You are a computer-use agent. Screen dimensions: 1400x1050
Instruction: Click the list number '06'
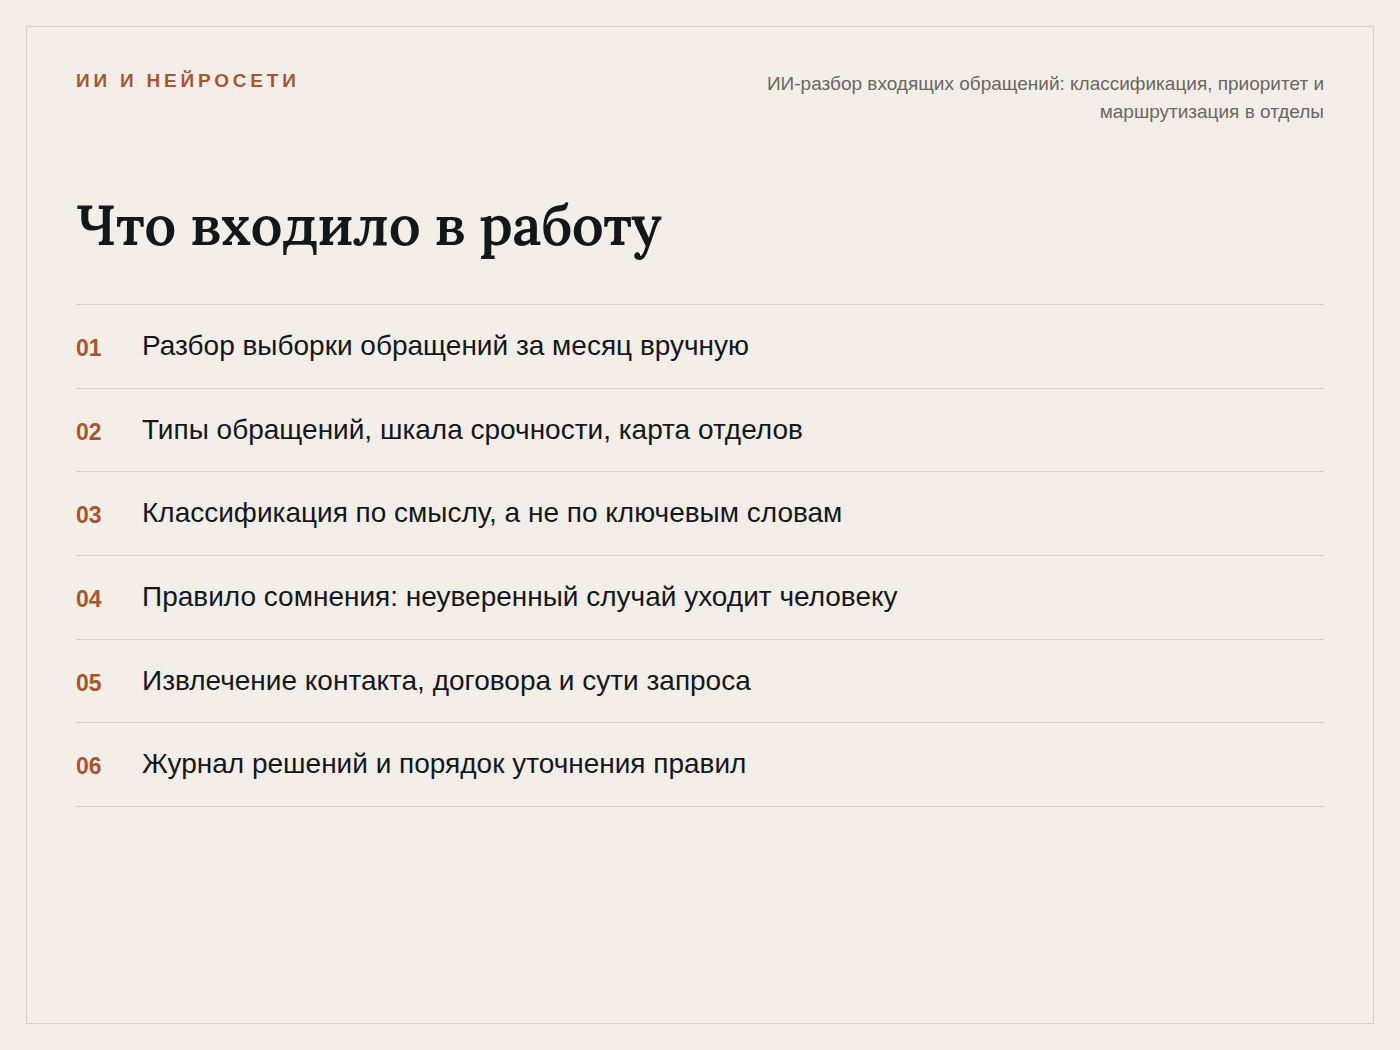tap(89, 766)
